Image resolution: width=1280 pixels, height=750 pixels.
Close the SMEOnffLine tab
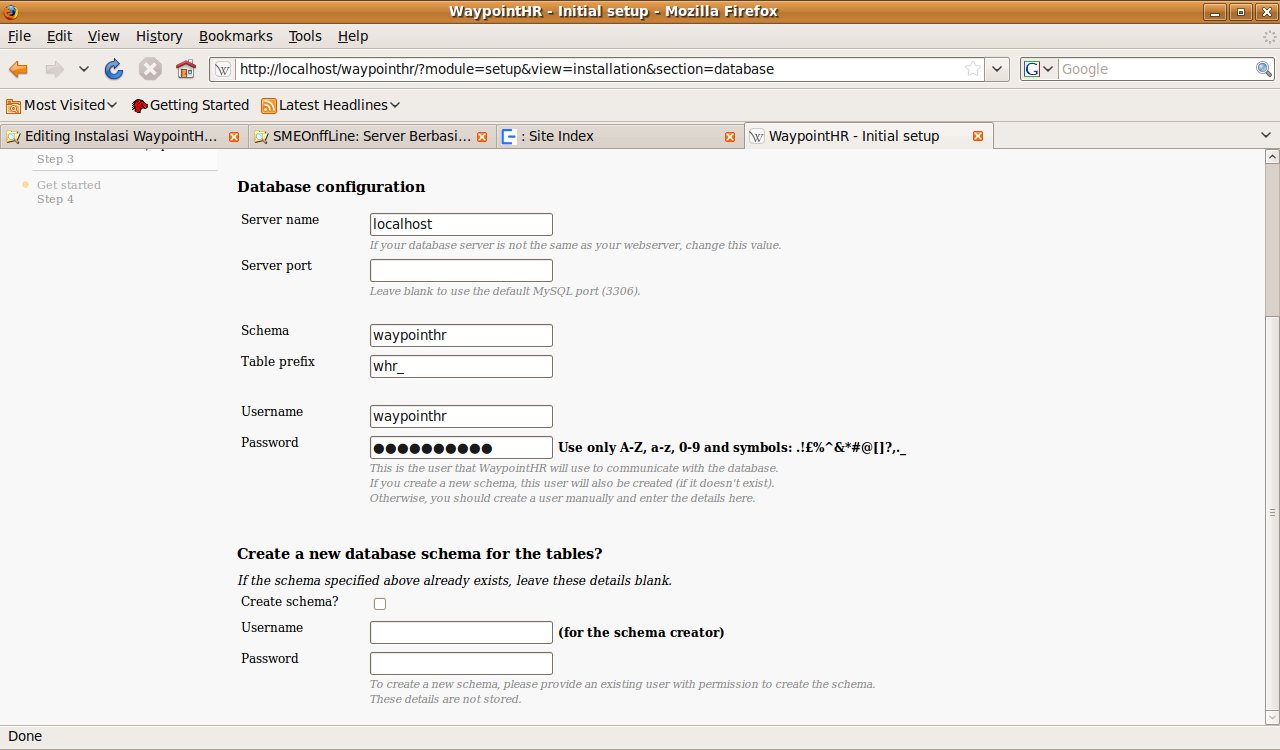click(x=482, y=136)
